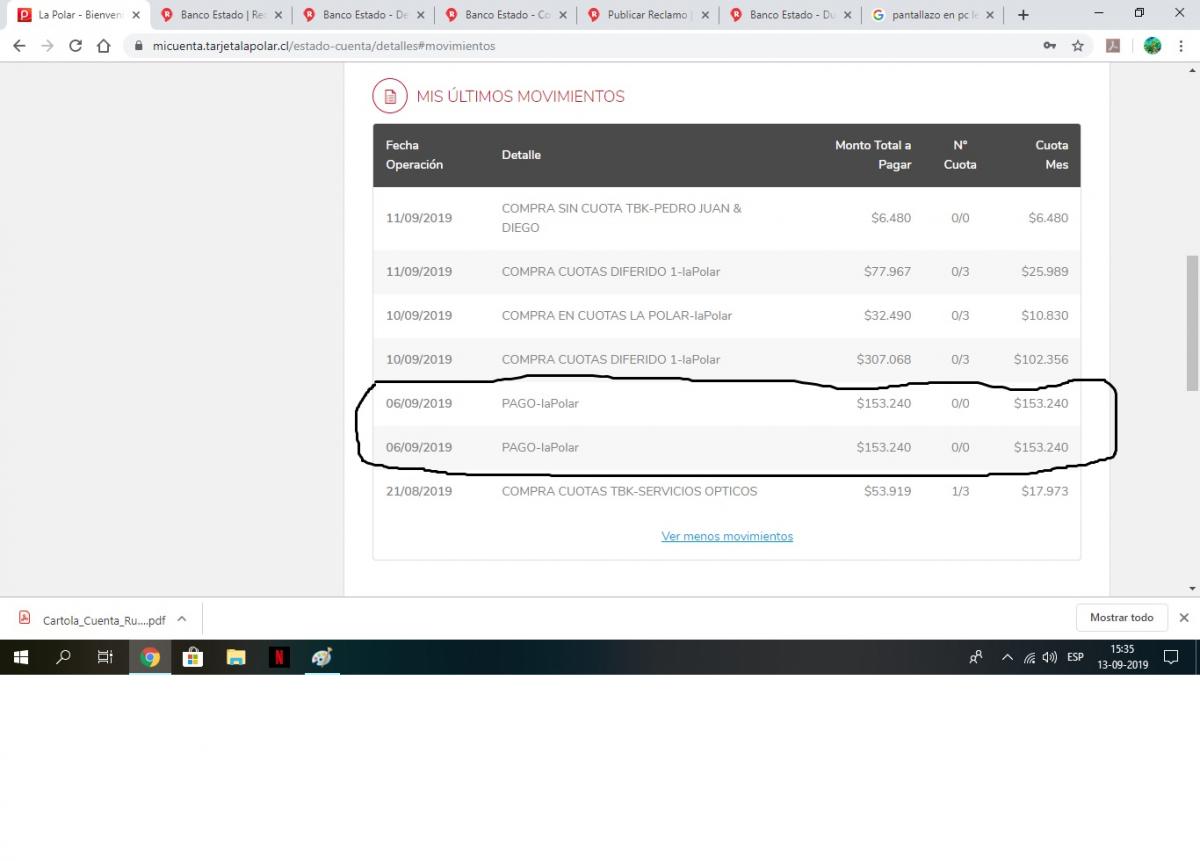This screenshot has width=1200, height=861.
Task: Click the taskbar search magnifier
Action: click(64, 657)
